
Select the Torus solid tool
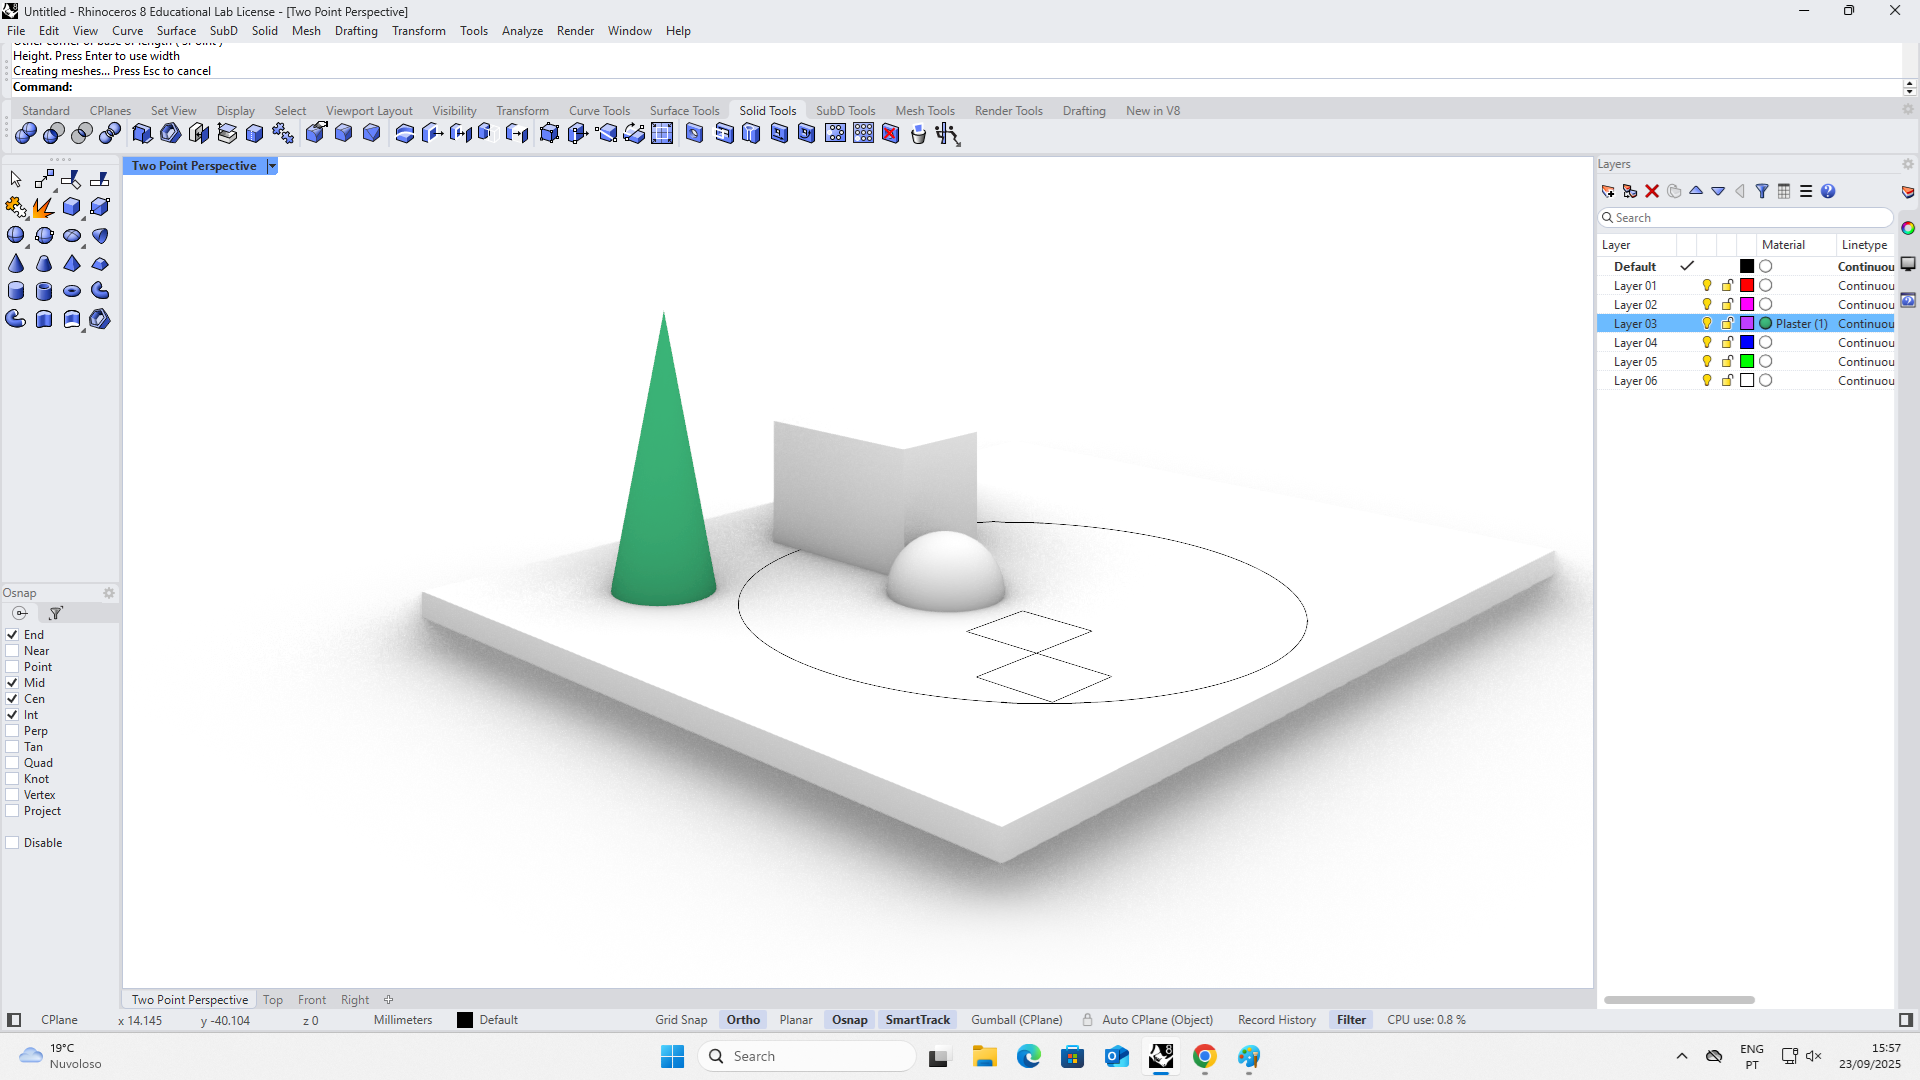coord(72,291)
